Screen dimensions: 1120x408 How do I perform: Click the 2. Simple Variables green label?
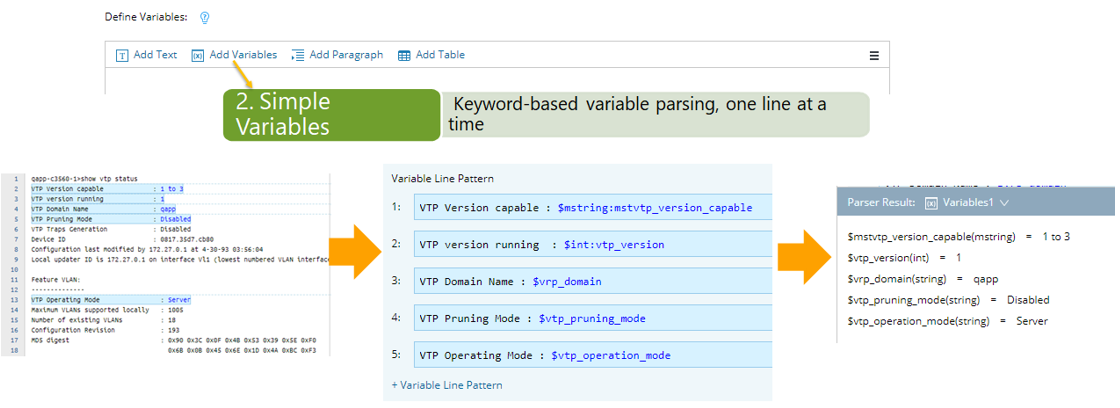click(331, 114)
